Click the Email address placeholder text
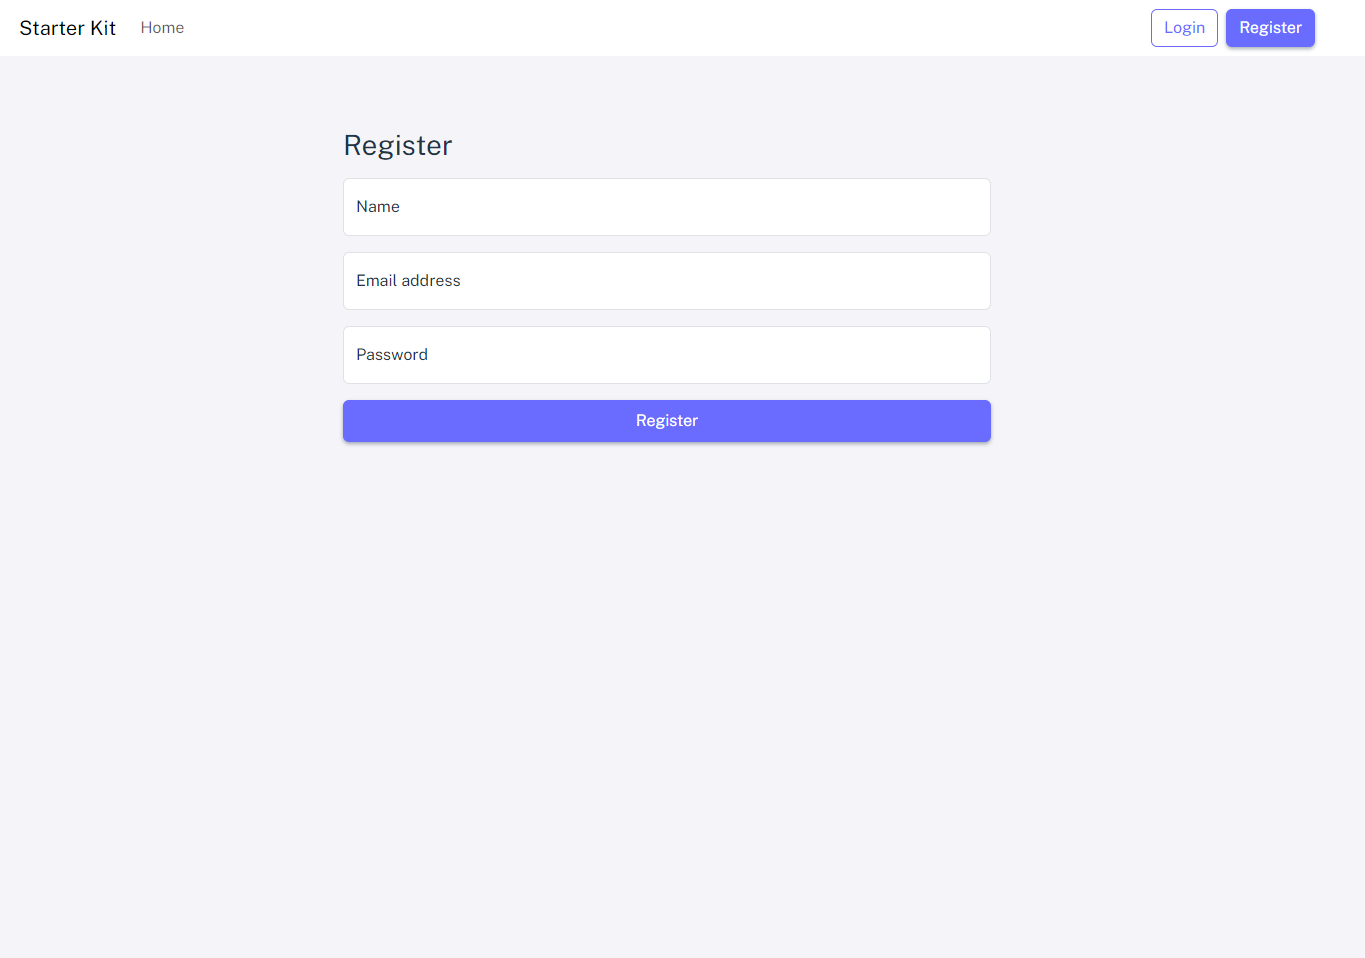 [408, 281]
